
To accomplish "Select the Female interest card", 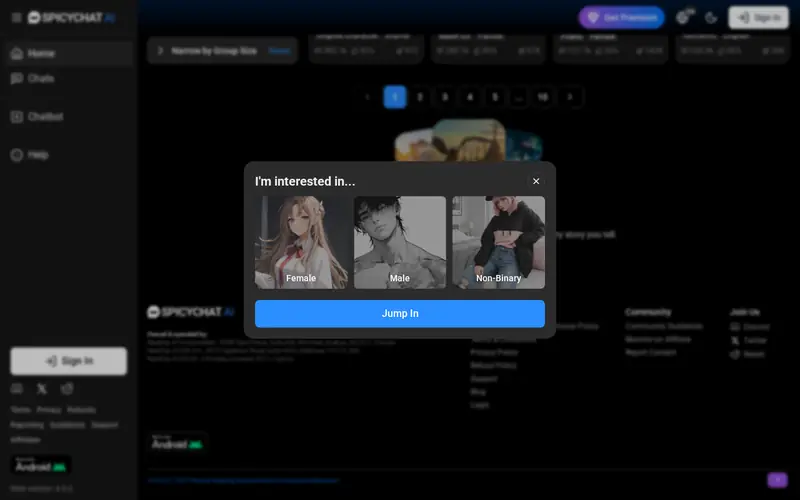I will 301,242.
